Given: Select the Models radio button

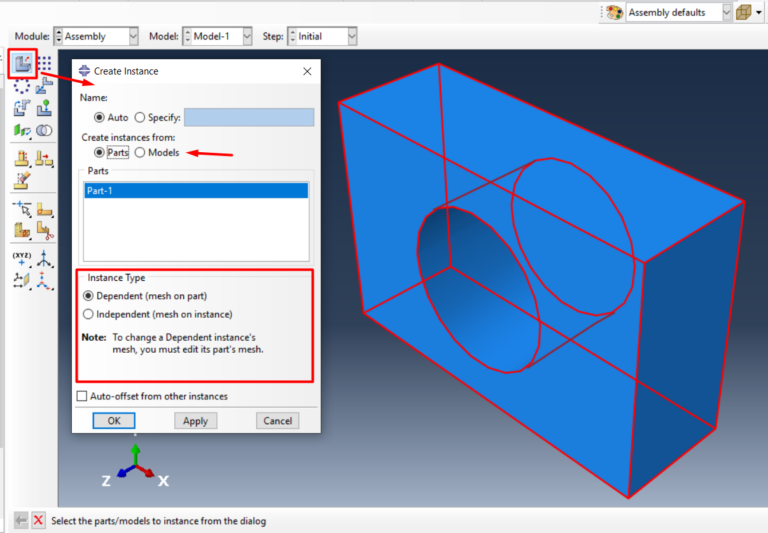Looking at the screenshot, I should [x=141, y=152].
